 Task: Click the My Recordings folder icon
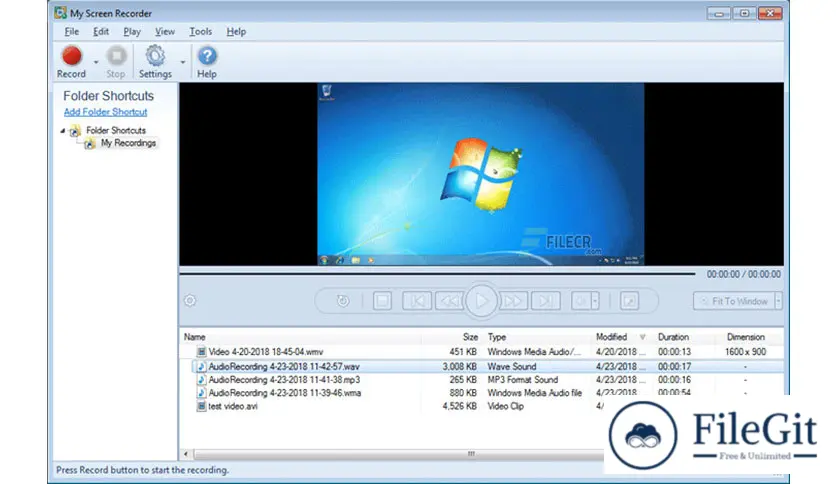point(90,143)
